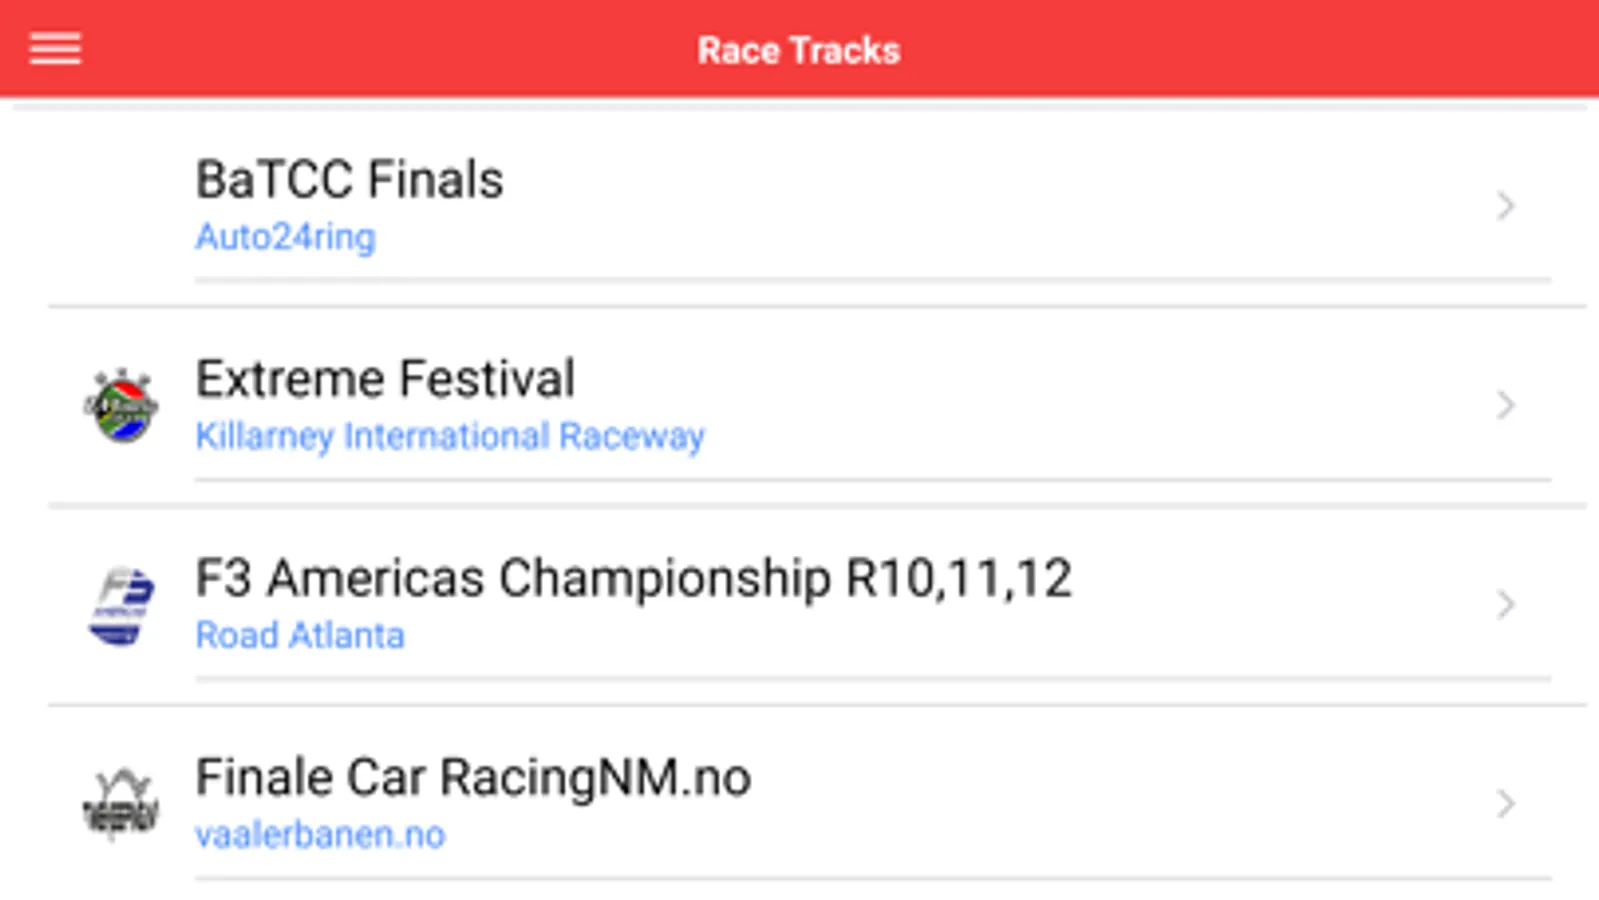The height and width of the screenshot is (900, 1599).
Task: Choose F3 Americas Championship R10,11,12 title
Action: pyautogui.click(x=633, y=578)
